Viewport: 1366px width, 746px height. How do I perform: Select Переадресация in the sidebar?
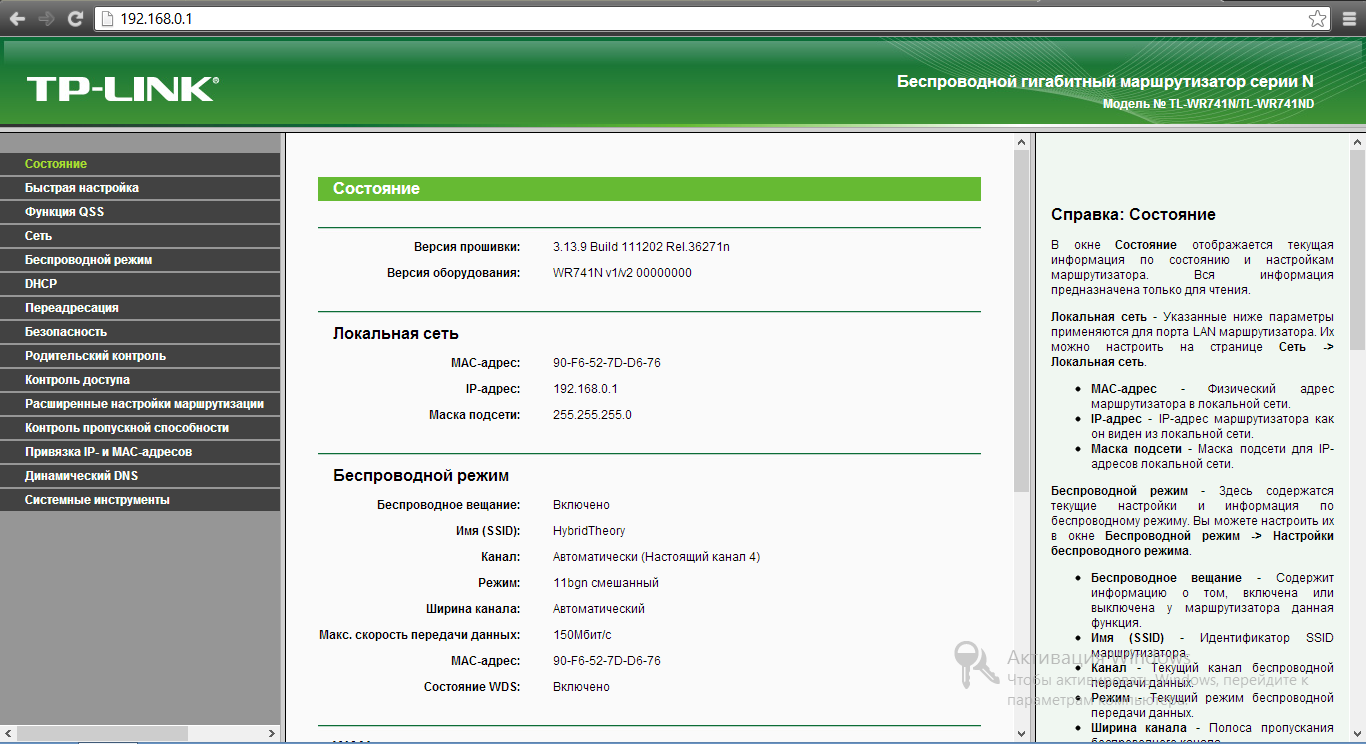tap(140, 308)
